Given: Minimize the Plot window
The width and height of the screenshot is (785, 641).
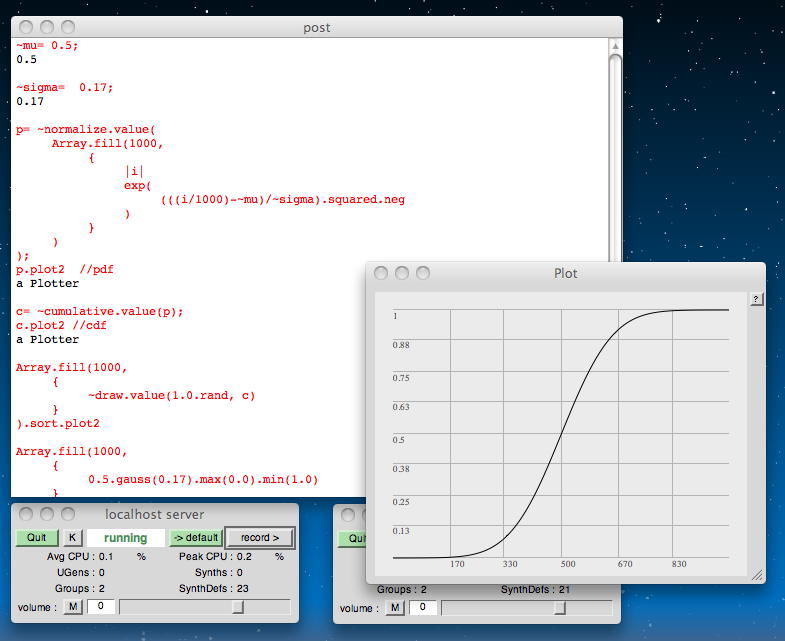Looking at the screenshot, I should (x=402, y=273).
